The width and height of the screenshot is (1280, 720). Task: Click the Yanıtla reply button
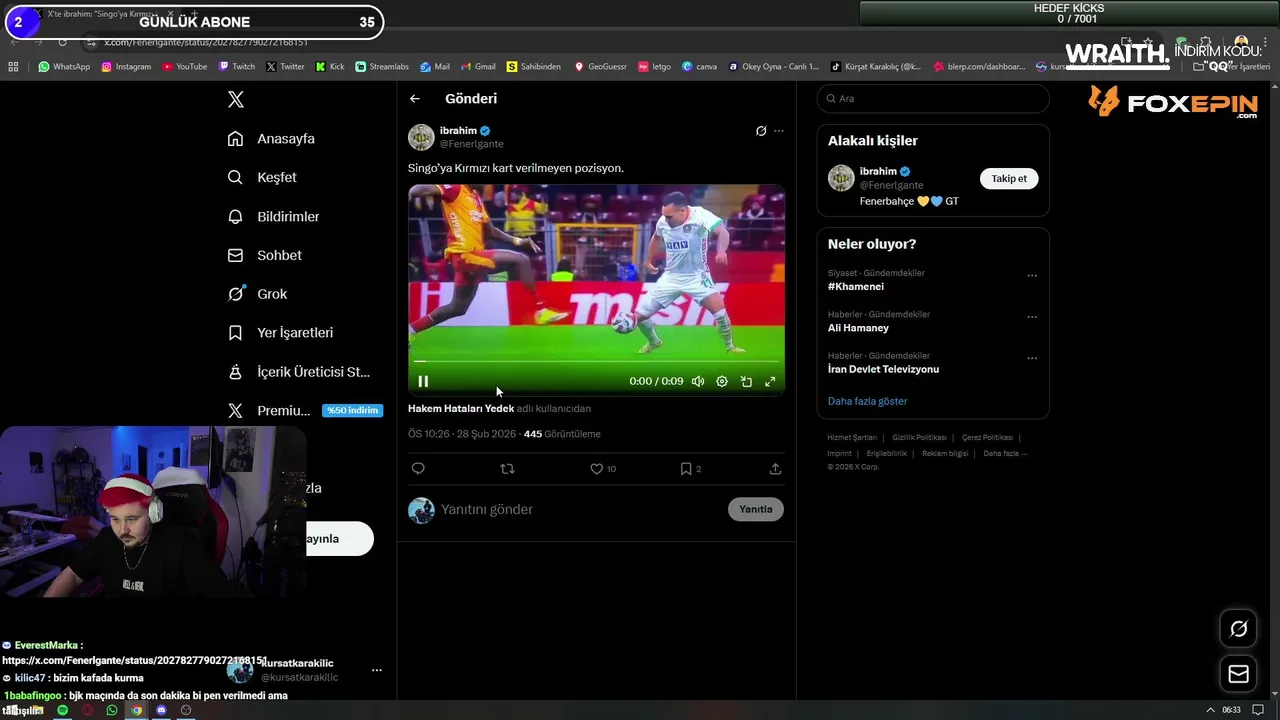click(755, 509)
